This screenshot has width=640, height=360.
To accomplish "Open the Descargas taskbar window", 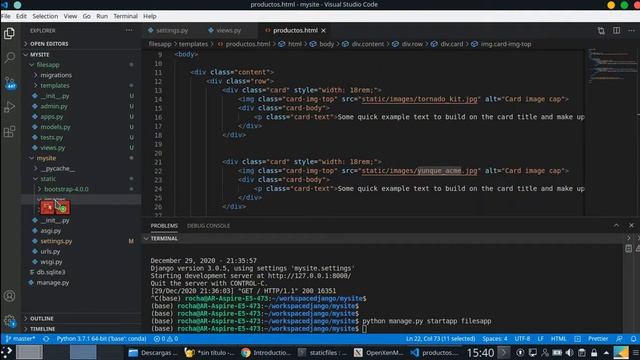I will click(x=153, y=353).
